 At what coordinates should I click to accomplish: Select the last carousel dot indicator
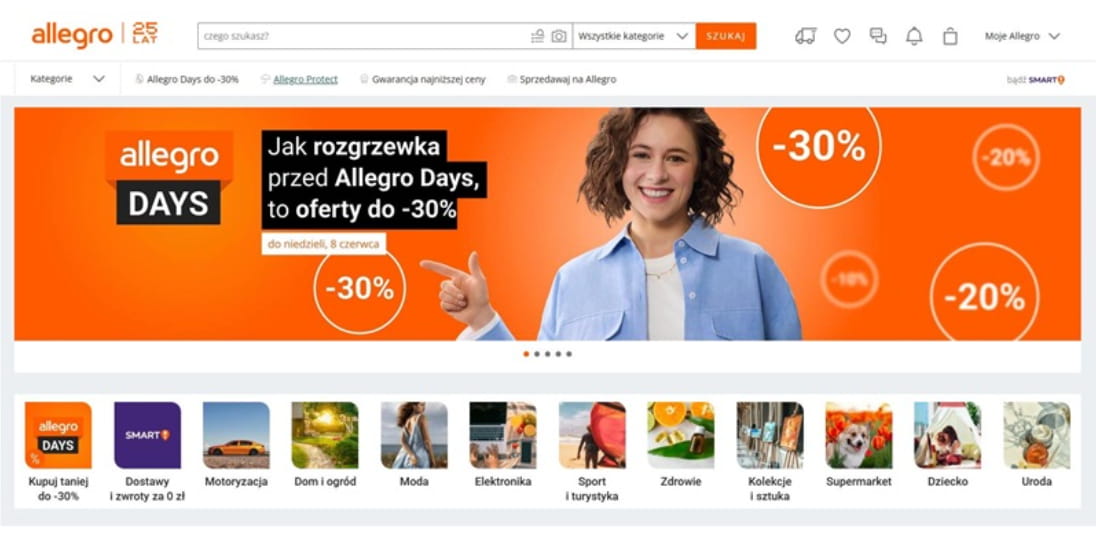[x=569, y=354]
